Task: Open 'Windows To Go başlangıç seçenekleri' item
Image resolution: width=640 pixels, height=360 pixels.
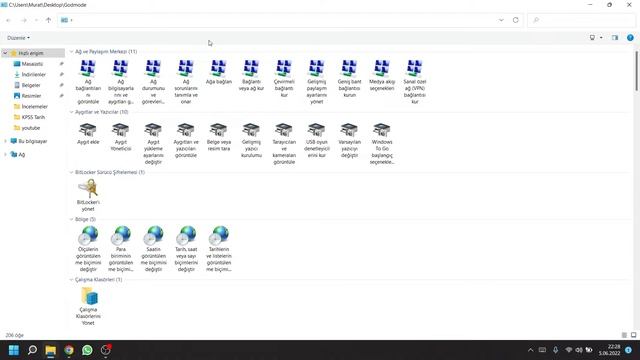Action: click(x=382, y=143)
